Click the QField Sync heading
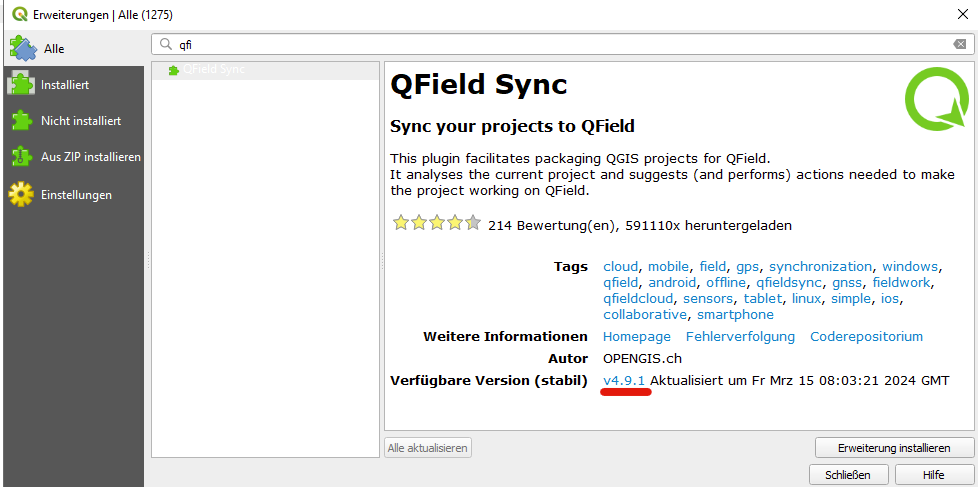This screenshot has height=487, width=978. coord(478,84)
